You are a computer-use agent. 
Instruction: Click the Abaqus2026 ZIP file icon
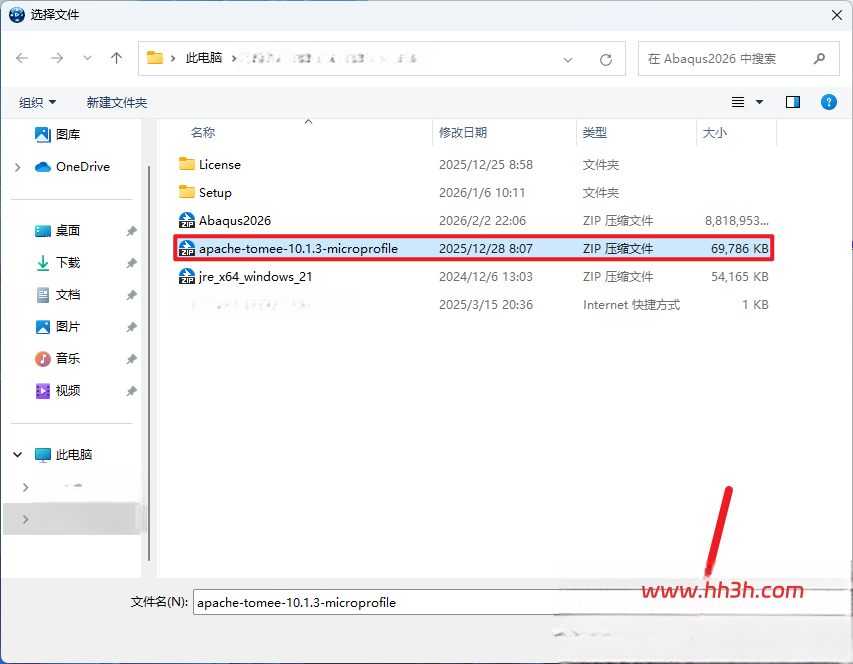pos(187,220)
